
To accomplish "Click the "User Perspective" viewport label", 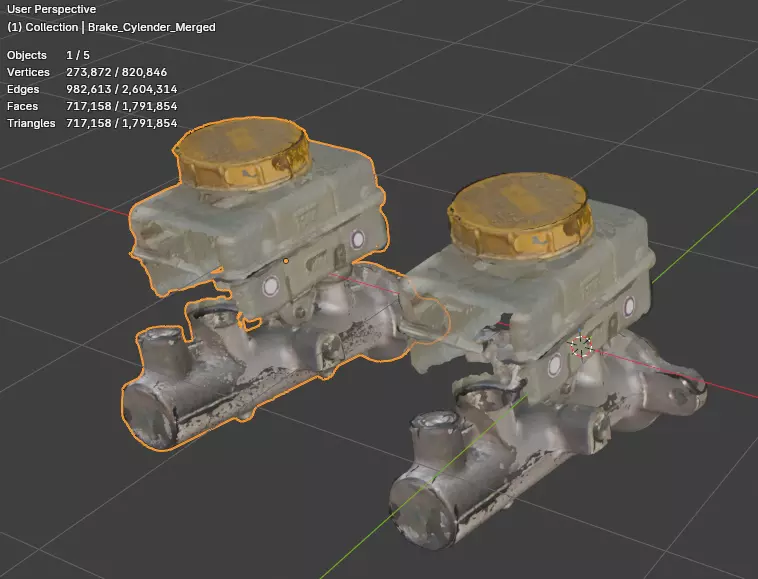I will point(51,9).
